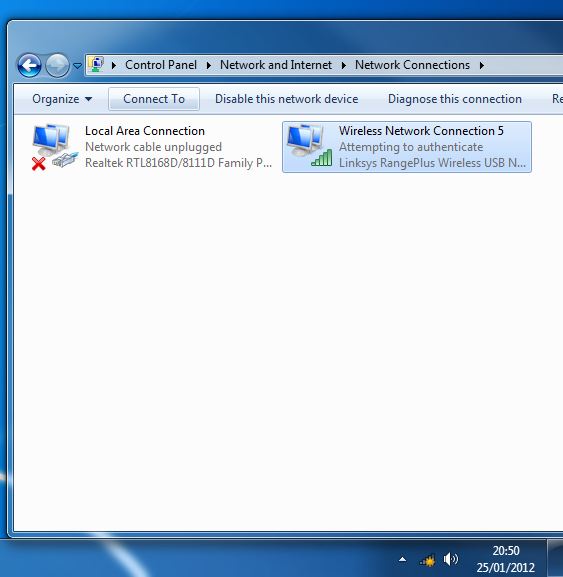Expand the arrow after Control Panel breadcrumb
Viewport: 563px width, 577px height.
point(209,66)
